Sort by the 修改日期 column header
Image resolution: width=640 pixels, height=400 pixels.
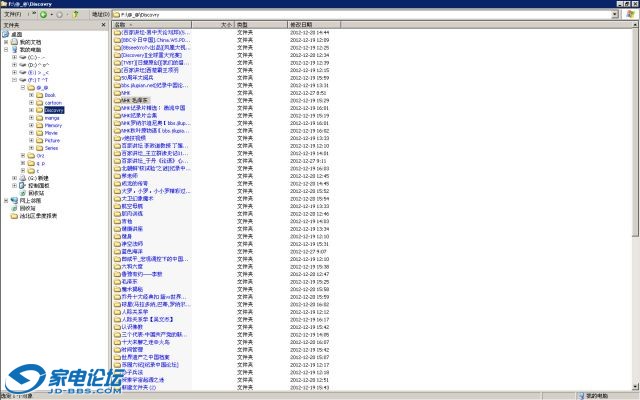pyautogui.click(x=314, y=25)
